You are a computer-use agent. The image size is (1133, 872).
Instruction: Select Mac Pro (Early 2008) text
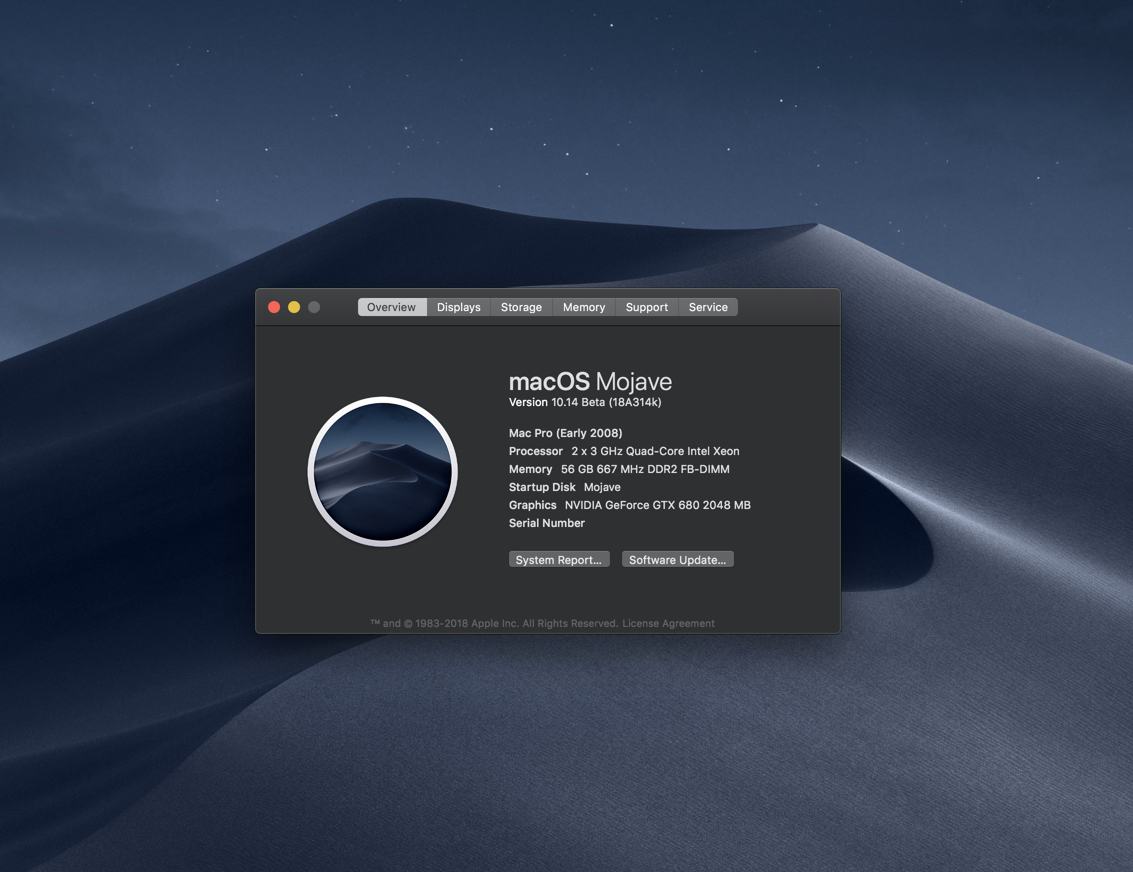565,433
